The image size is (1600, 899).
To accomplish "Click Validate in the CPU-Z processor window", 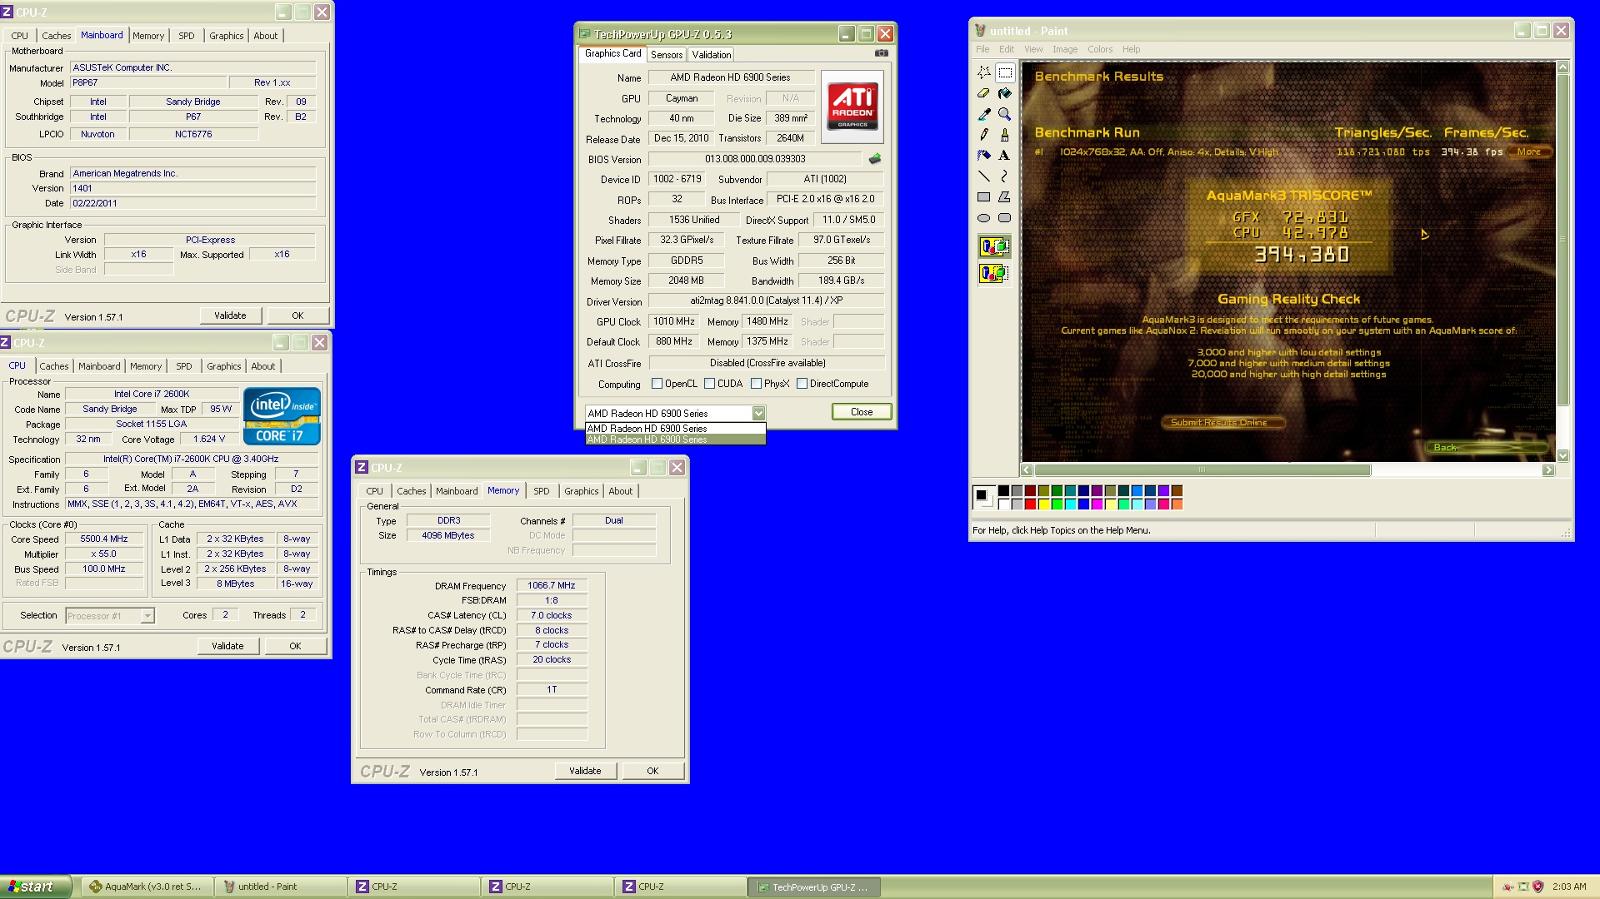I will tap(228, 646).
